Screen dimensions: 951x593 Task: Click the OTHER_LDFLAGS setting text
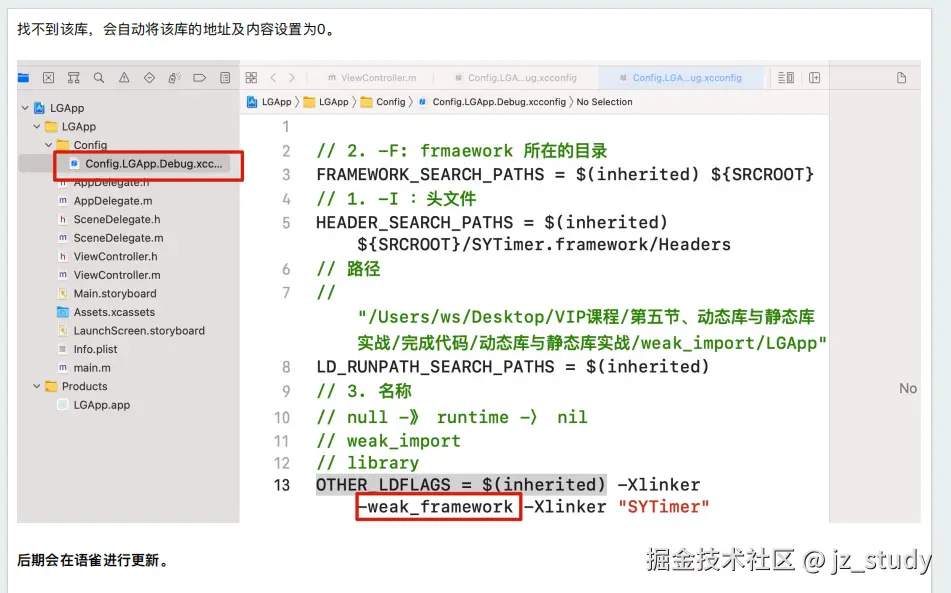(x=383, y=485)
